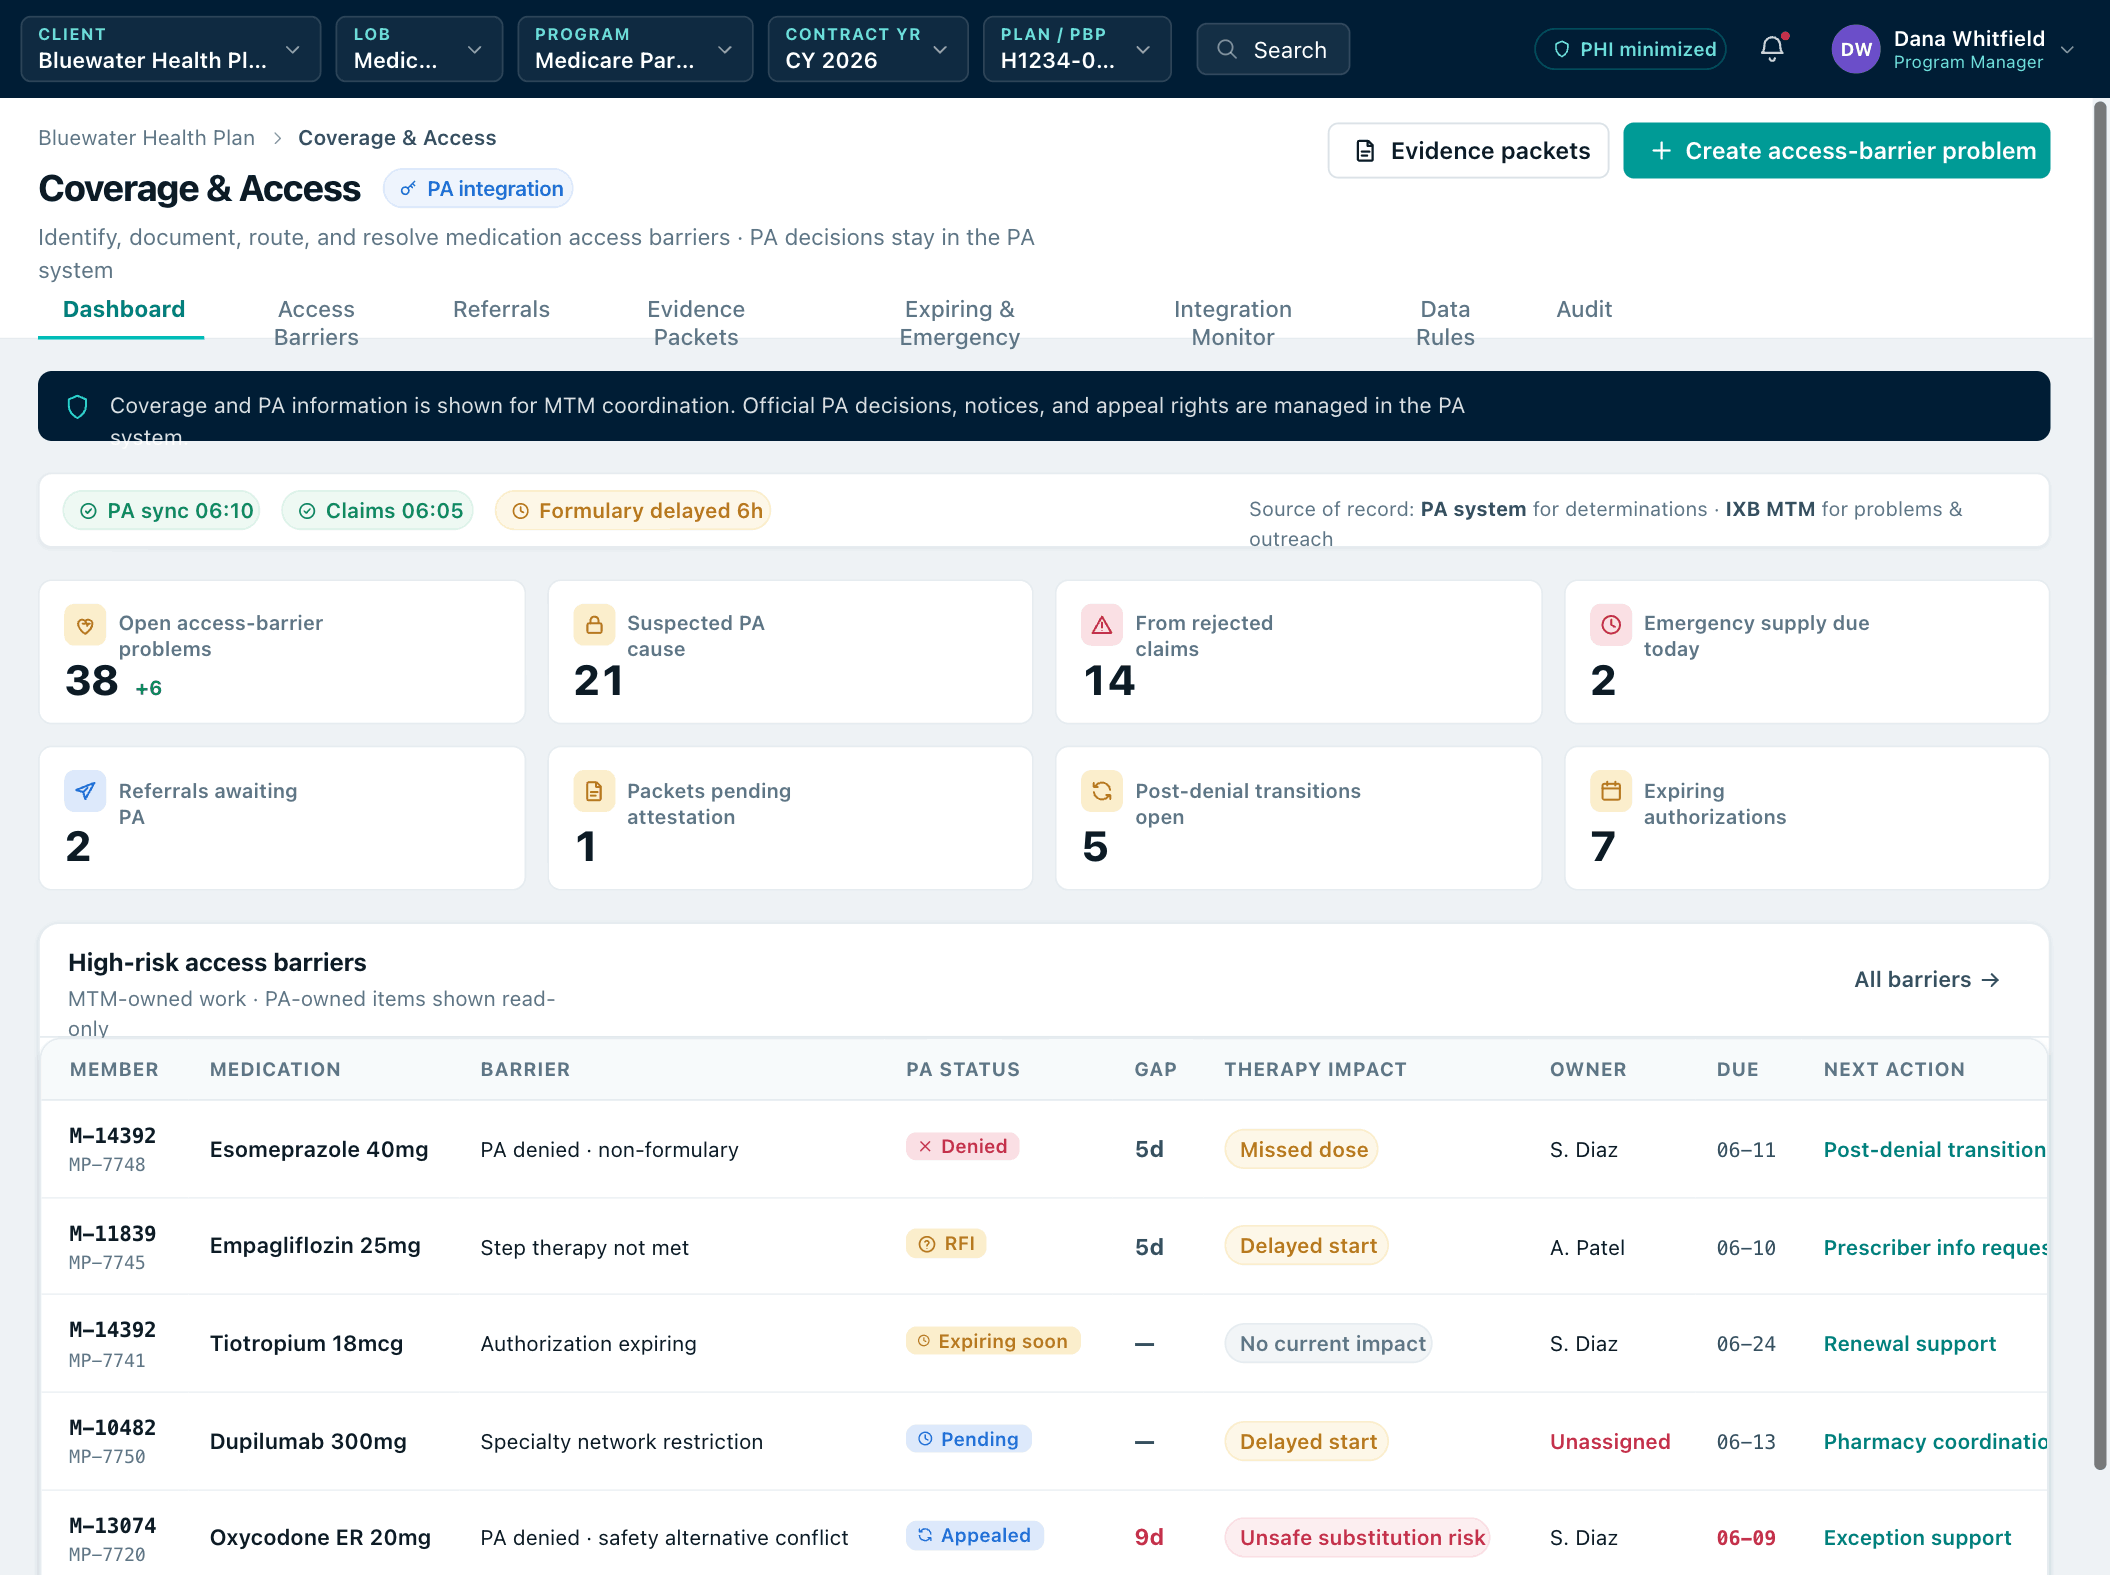Click the Evidence packets button

pos(1468,151)
